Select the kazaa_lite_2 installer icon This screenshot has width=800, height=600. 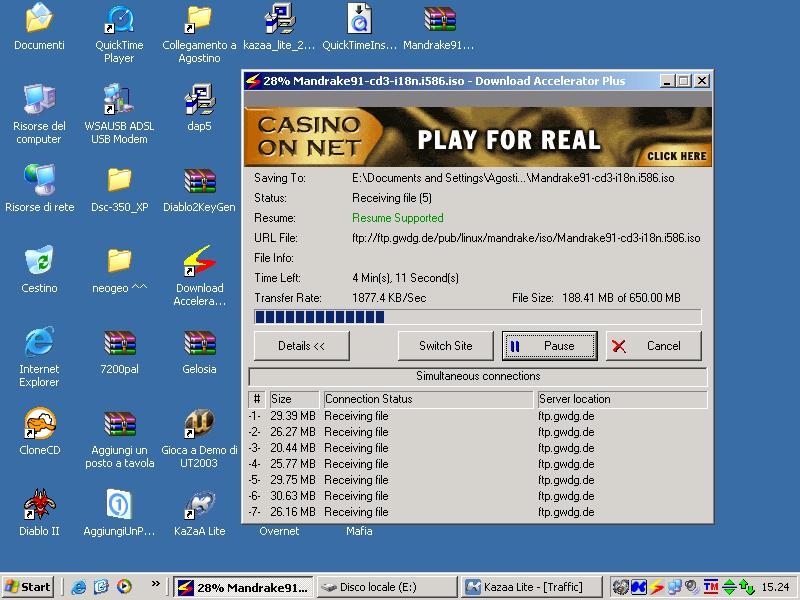[x=279, y=18]
